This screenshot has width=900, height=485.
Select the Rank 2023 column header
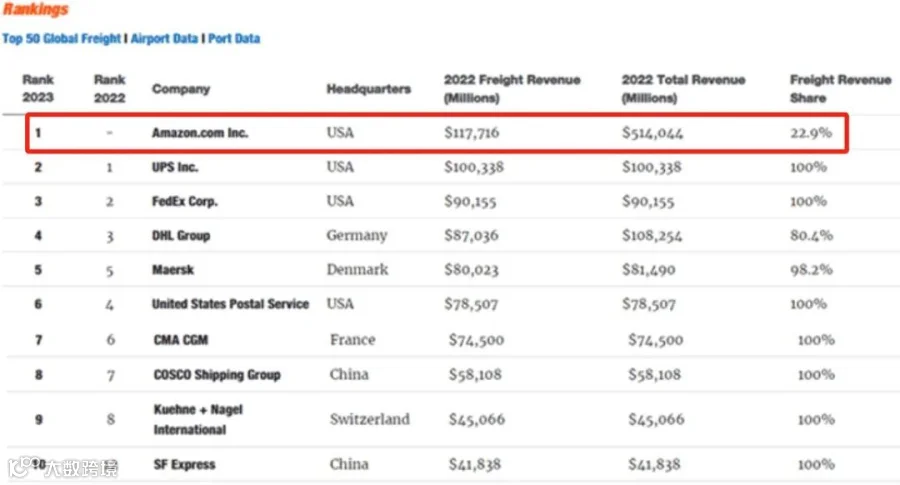coord(38,88)
